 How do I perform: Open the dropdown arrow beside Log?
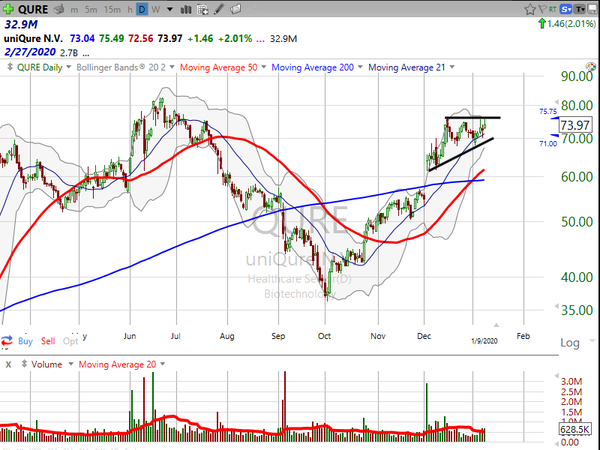592,340
